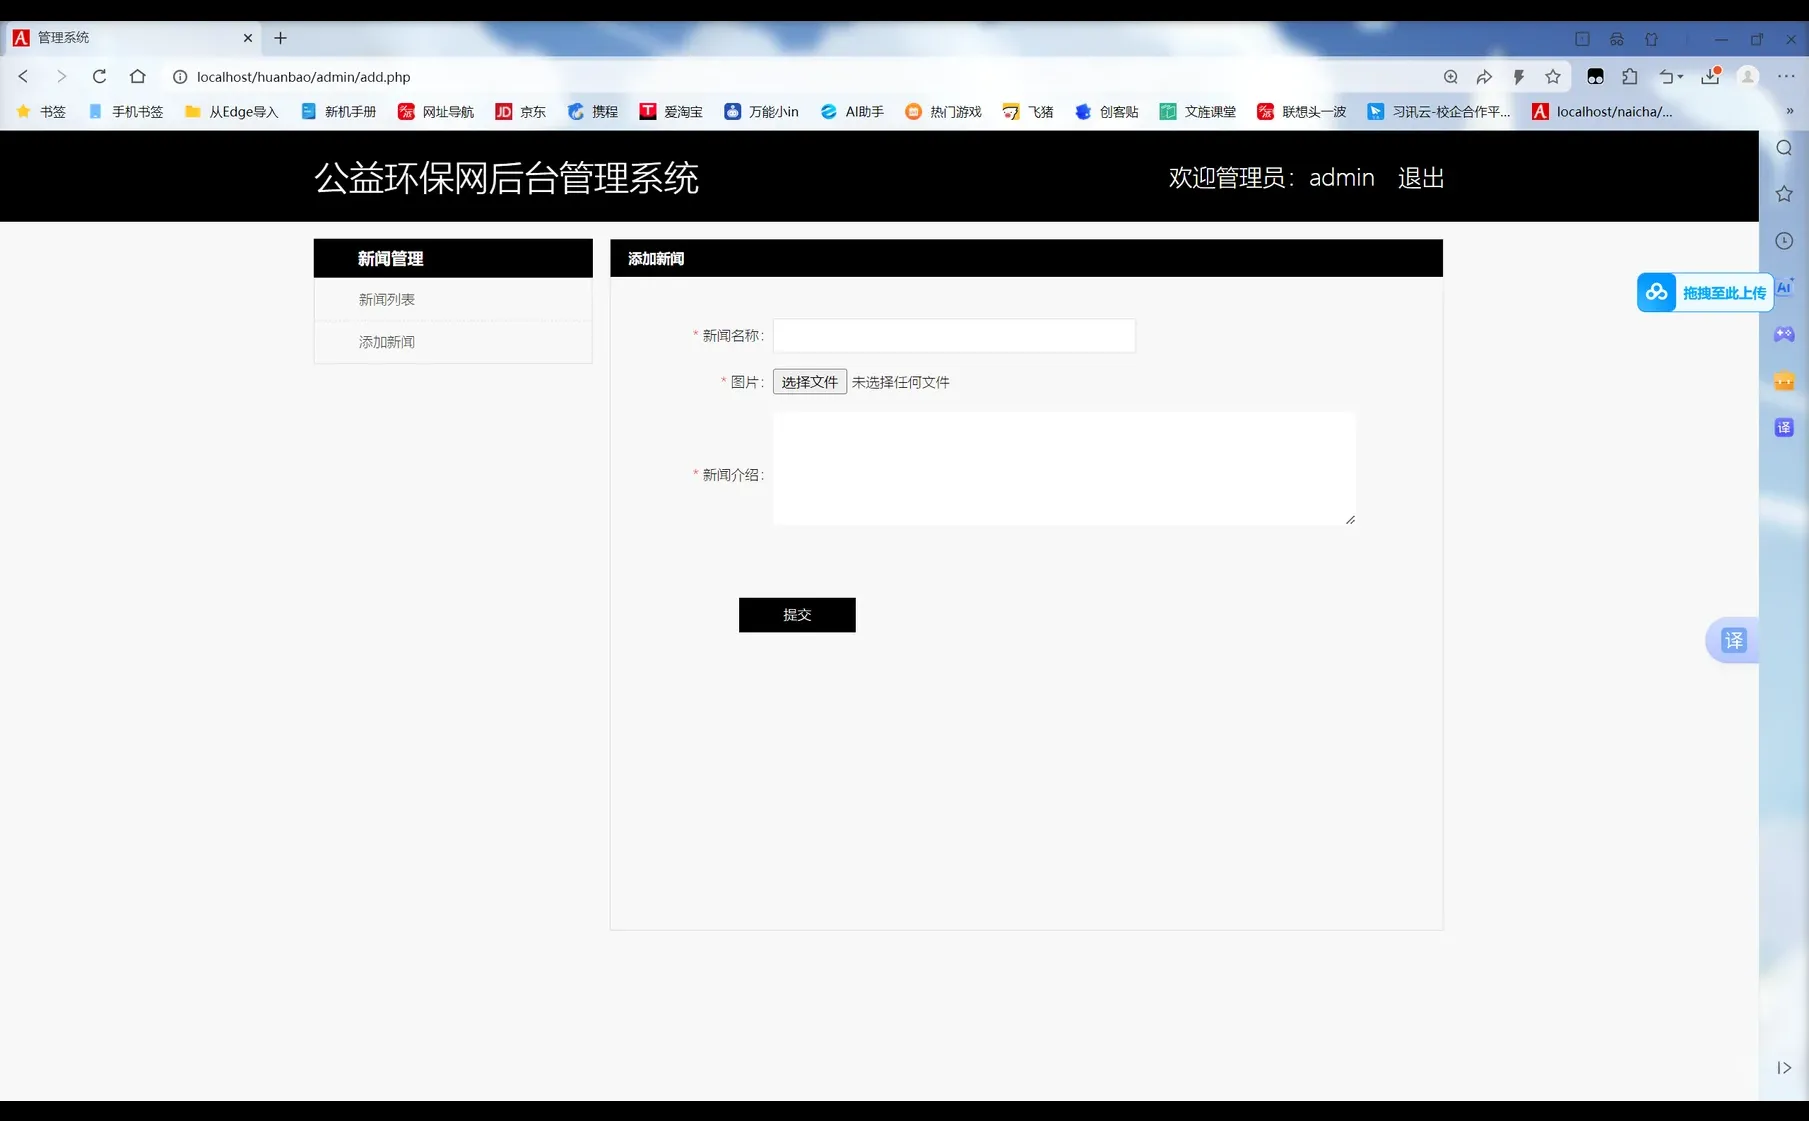Open the browser extensions puzzle icon
Image resolution: width=1809 pixels, height=1121 pixels.
pyautogui.click(x=1630, y=76)
